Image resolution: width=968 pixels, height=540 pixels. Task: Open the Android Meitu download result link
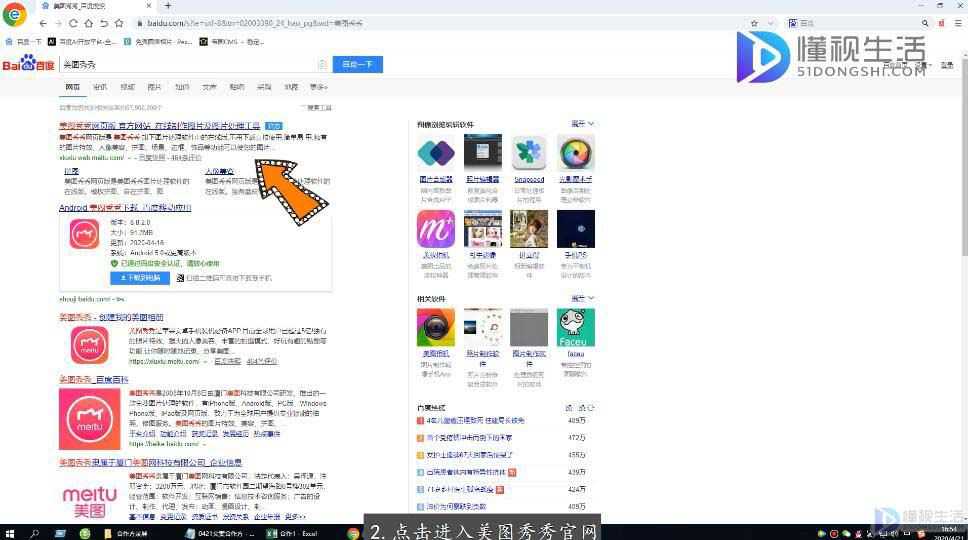125,208
